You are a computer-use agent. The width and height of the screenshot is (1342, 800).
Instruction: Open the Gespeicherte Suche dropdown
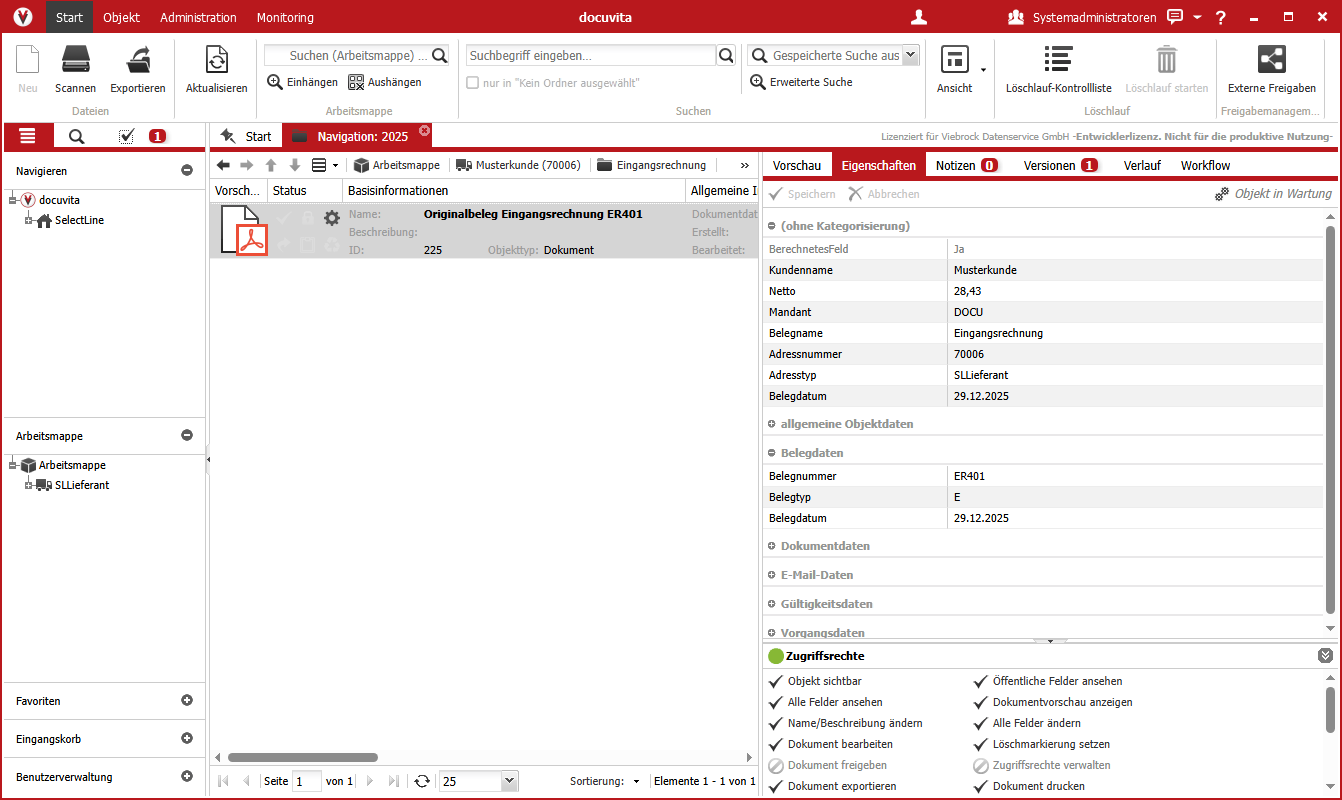pyautogui.click(x=906, y=55)
